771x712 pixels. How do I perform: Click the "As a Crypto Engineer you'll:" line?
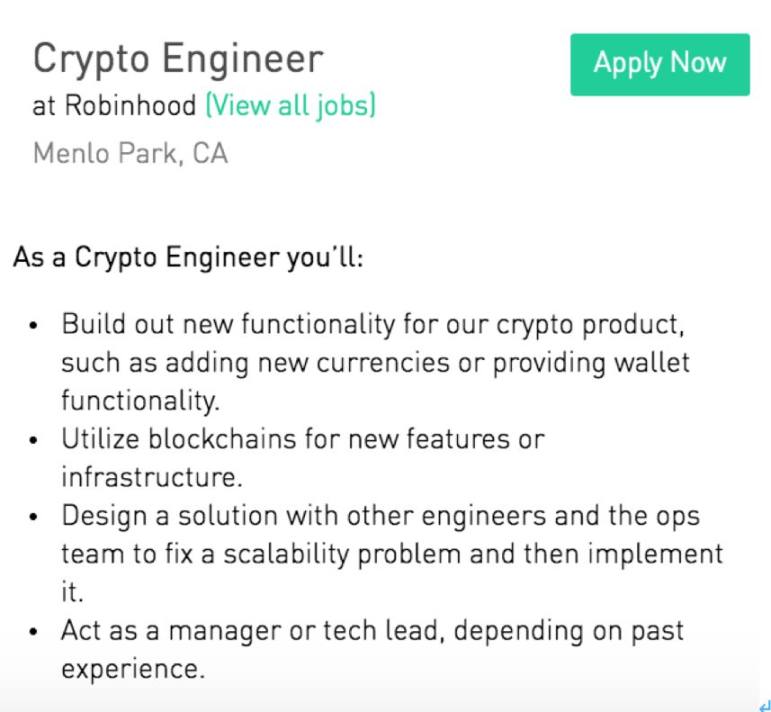pyautogui.click(x=188, y=258)
